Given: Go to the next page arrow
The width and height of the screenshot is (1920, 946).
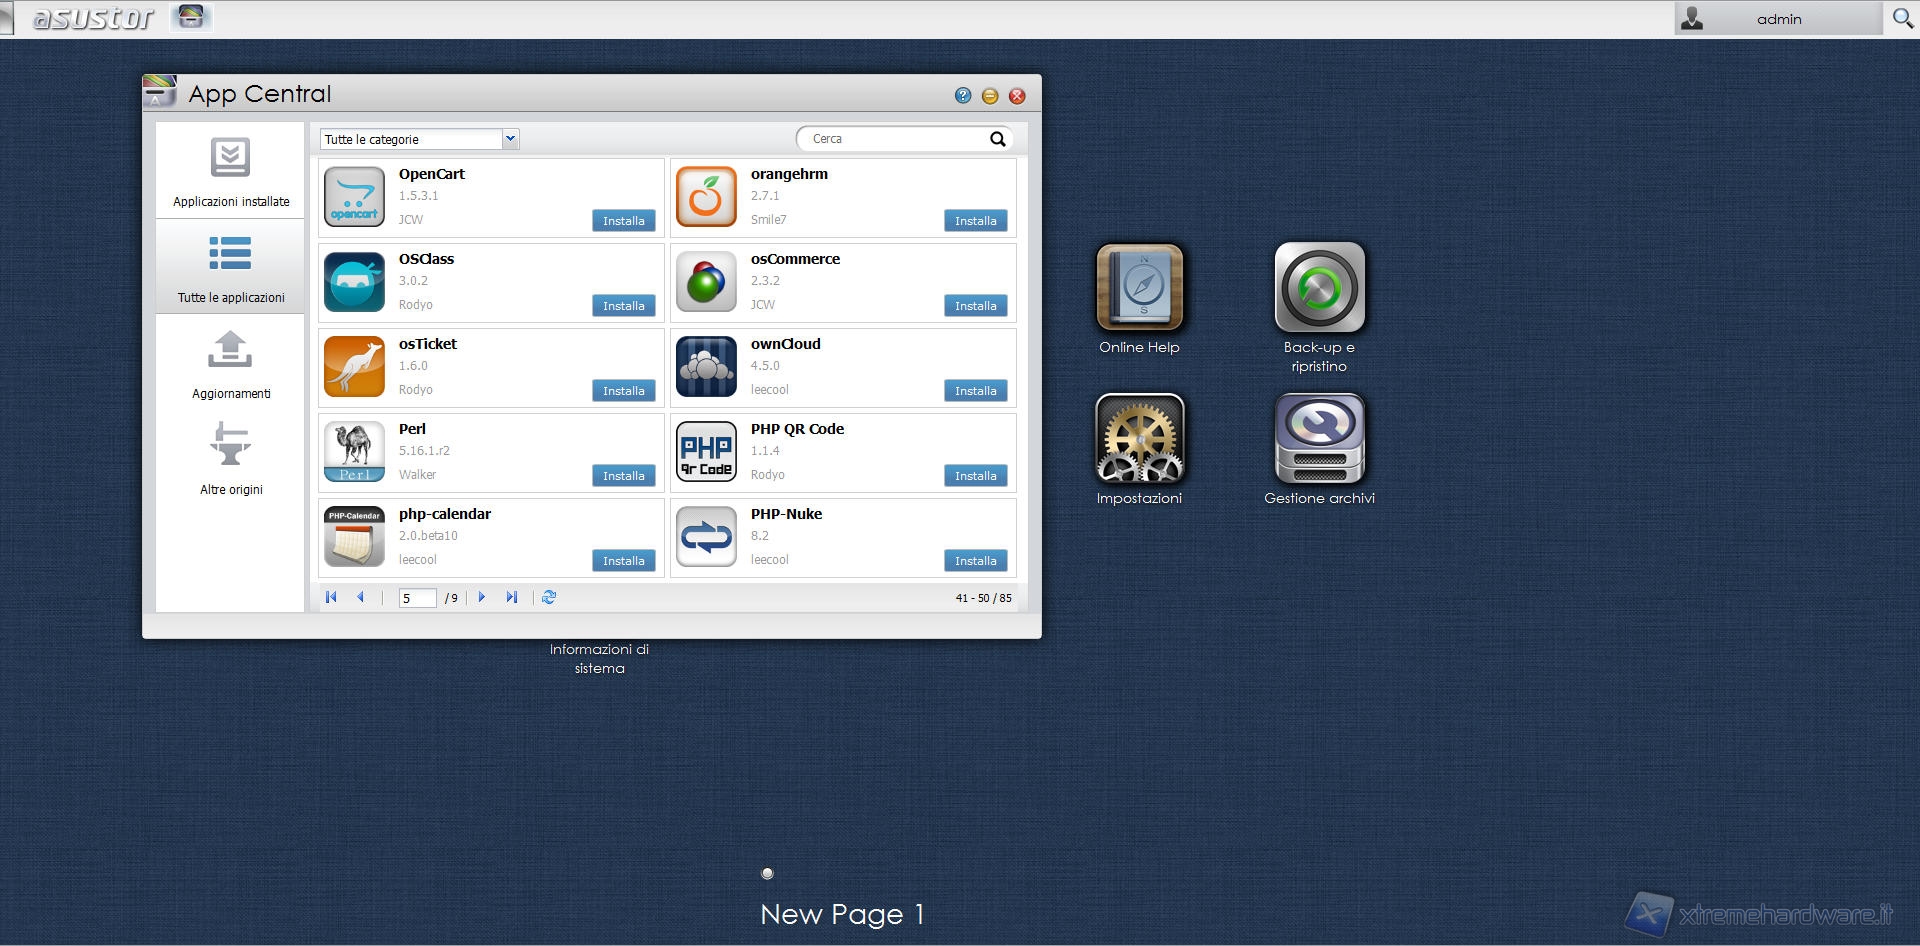Looking at the screenshot, I should [x=482, y=597].
